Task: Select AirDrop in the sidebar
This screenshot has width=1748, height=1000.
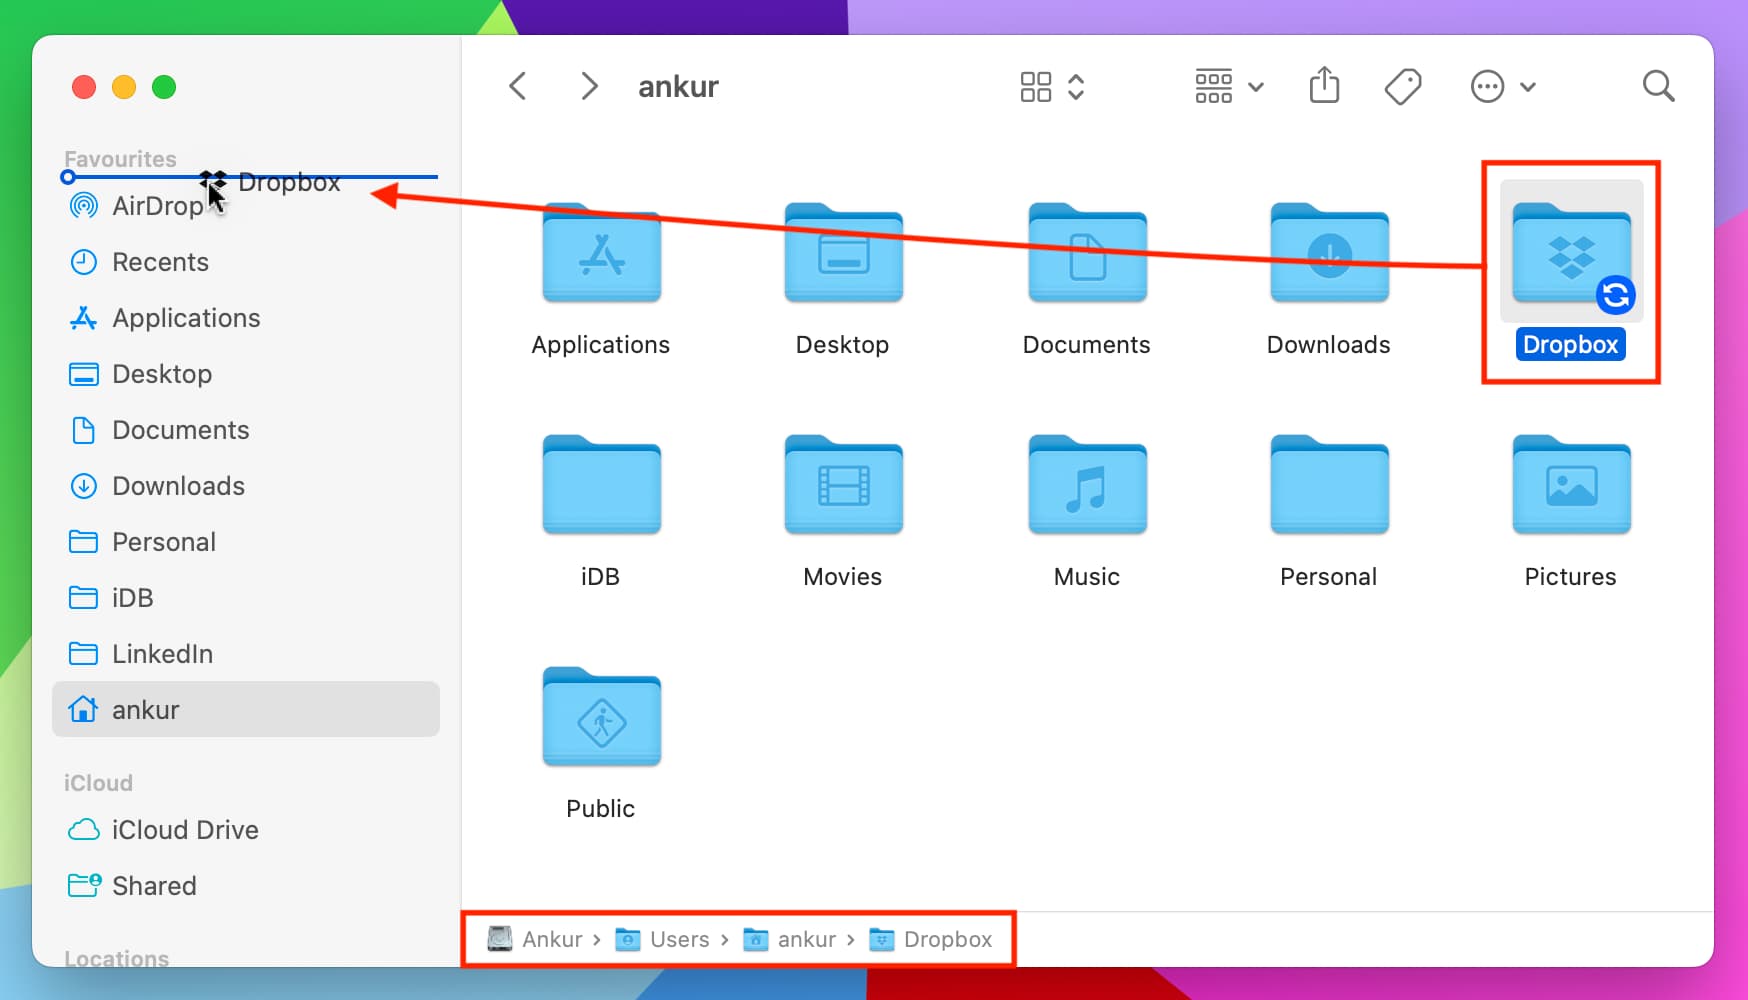Action: click(x=245, y=206)
